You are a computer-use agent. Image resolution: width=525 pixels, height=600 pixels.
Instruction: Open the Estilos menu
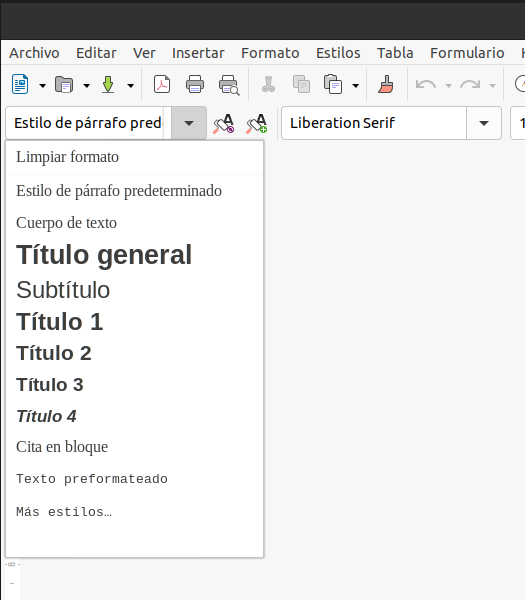point(338,53)
